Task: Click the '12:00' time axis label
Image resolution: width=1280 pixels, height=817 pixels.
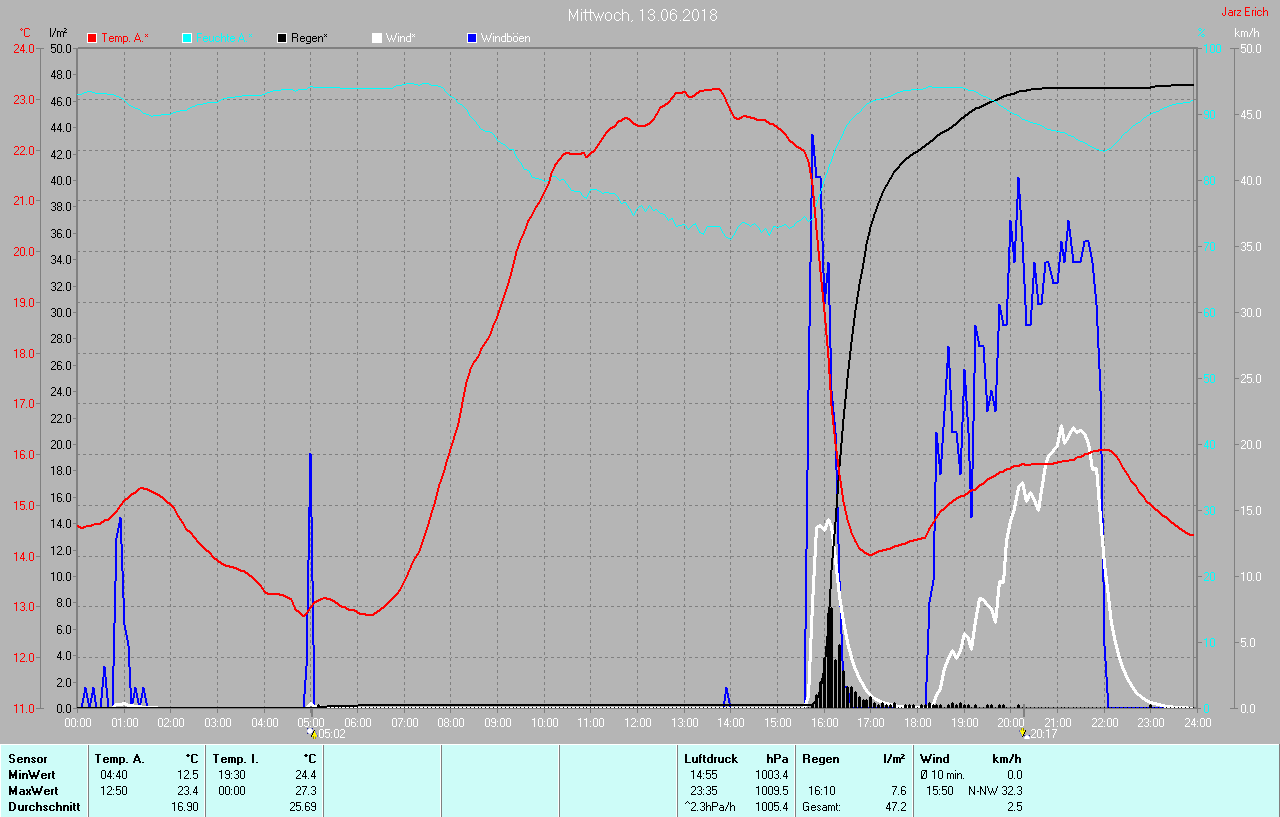Action: (637, 722)
